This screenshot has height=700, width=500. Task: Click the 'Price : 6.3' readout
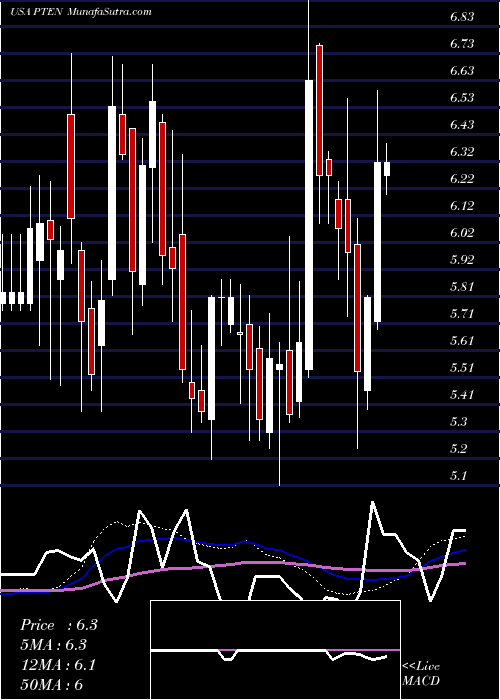[x=59, y=625]
